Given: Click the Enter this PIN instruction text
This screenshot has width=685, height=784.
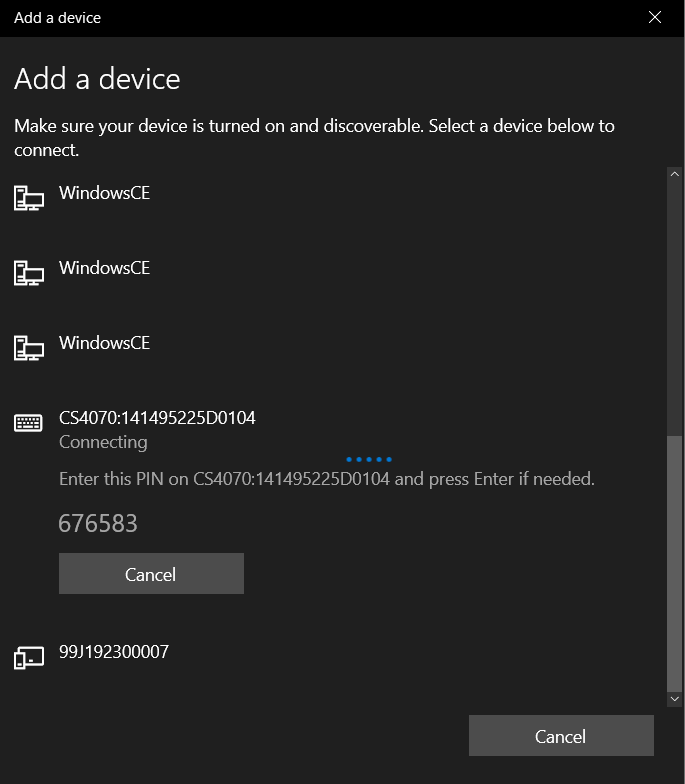Looking at the screenshot, I should pyautogui.click(x=326, y=479).
